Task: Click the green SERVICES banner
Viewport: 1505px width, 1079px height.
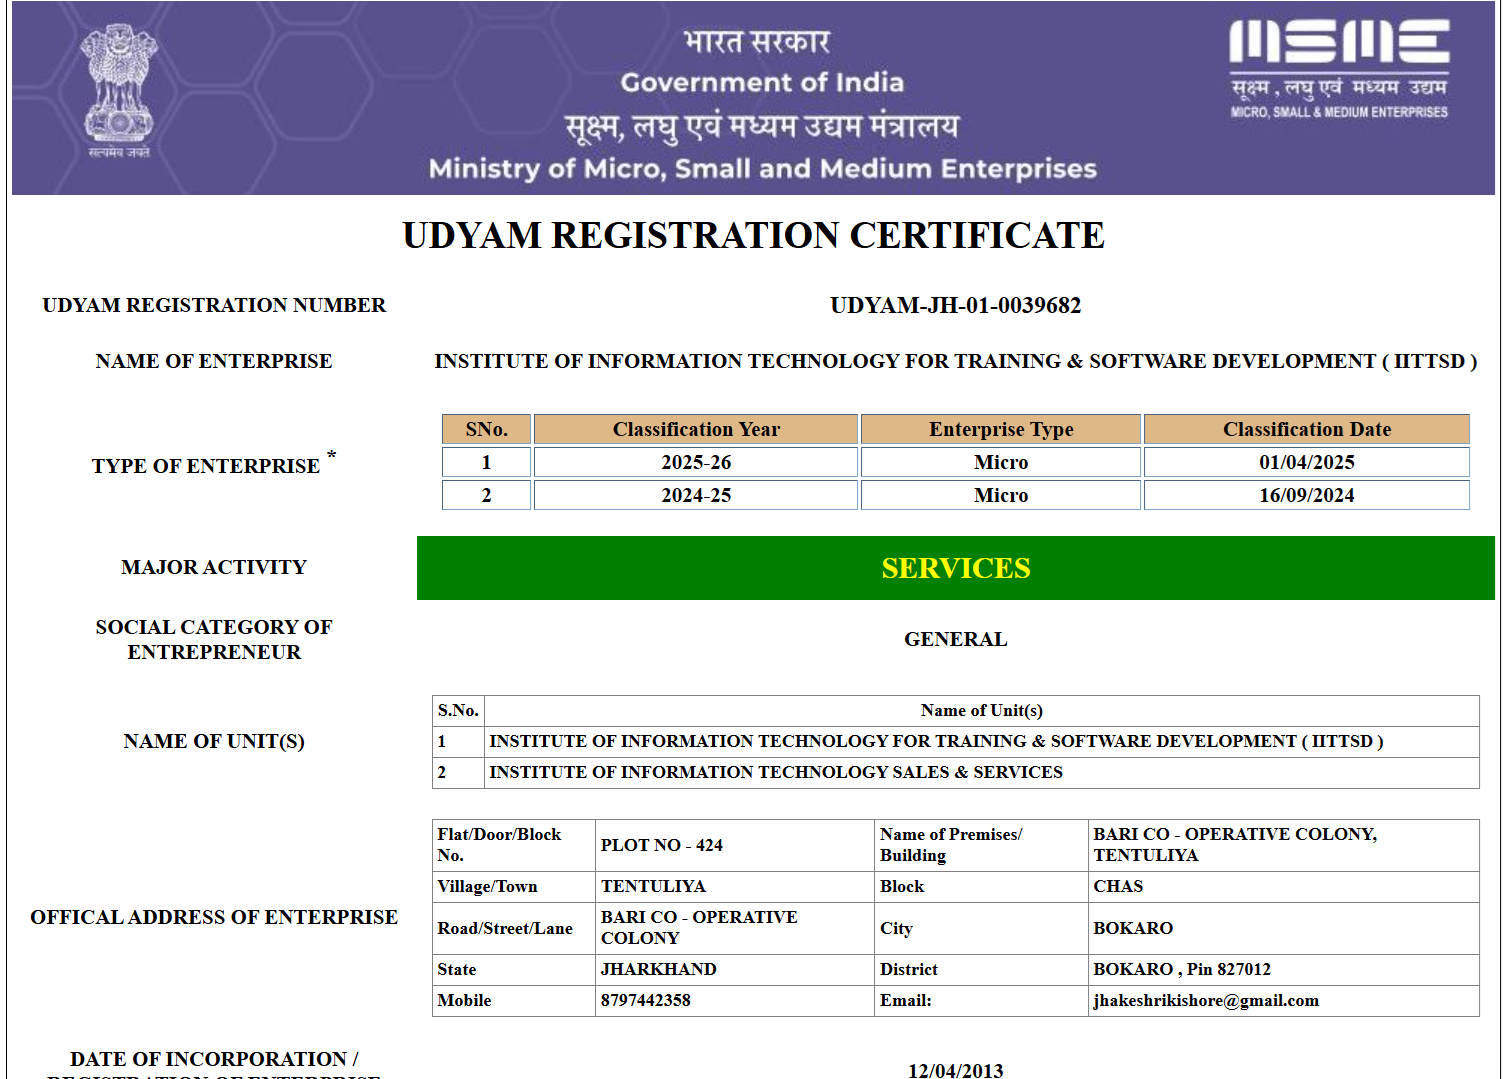Action: coord(955,568)
